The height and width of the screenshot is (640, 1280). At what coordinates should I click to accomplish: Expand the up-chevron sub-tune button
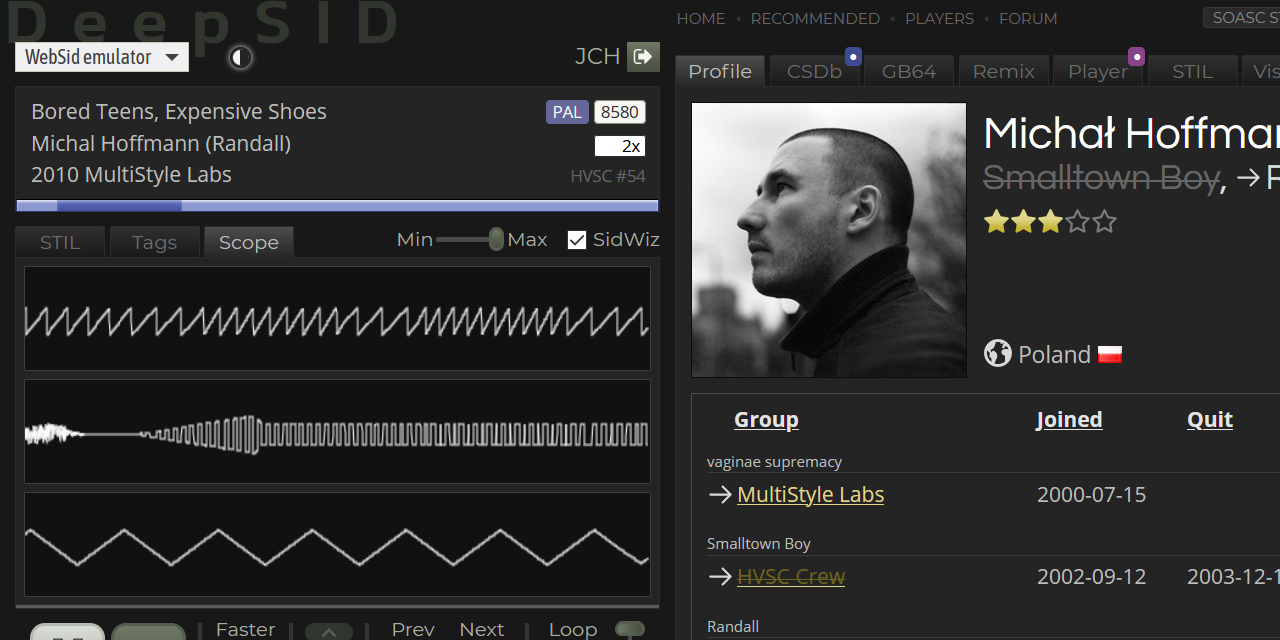[x=329, y=632]
